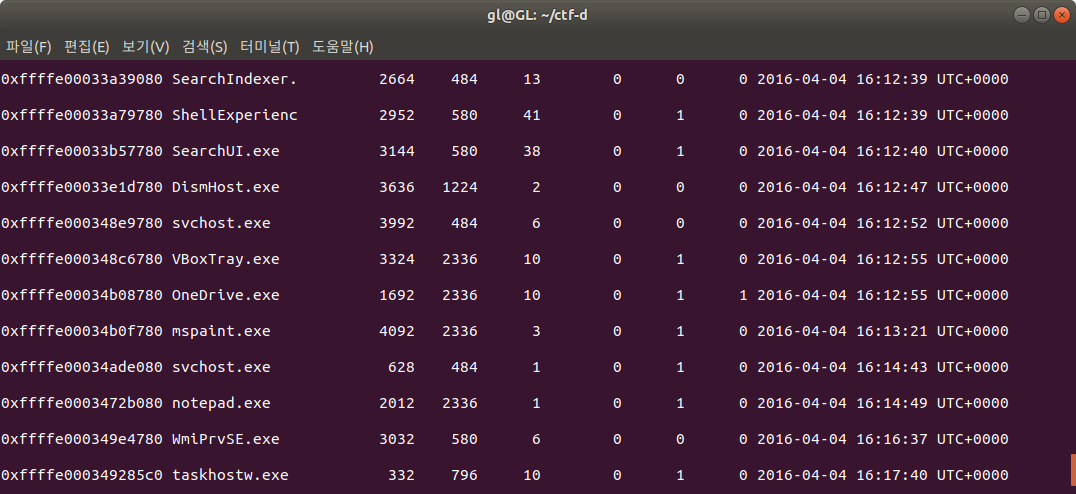
Task: Click the offset 0xffffe00033e1d780
Action: (82, 187)
